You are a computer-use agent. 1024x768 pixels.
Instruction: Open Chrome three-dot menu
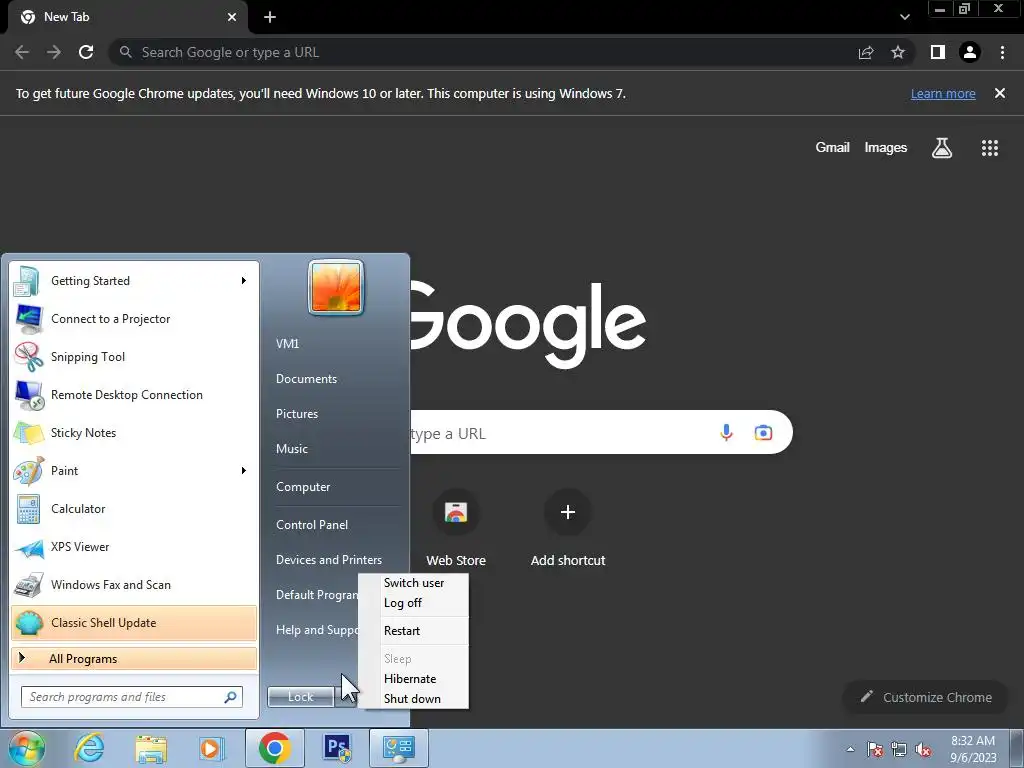point(1002,52)
